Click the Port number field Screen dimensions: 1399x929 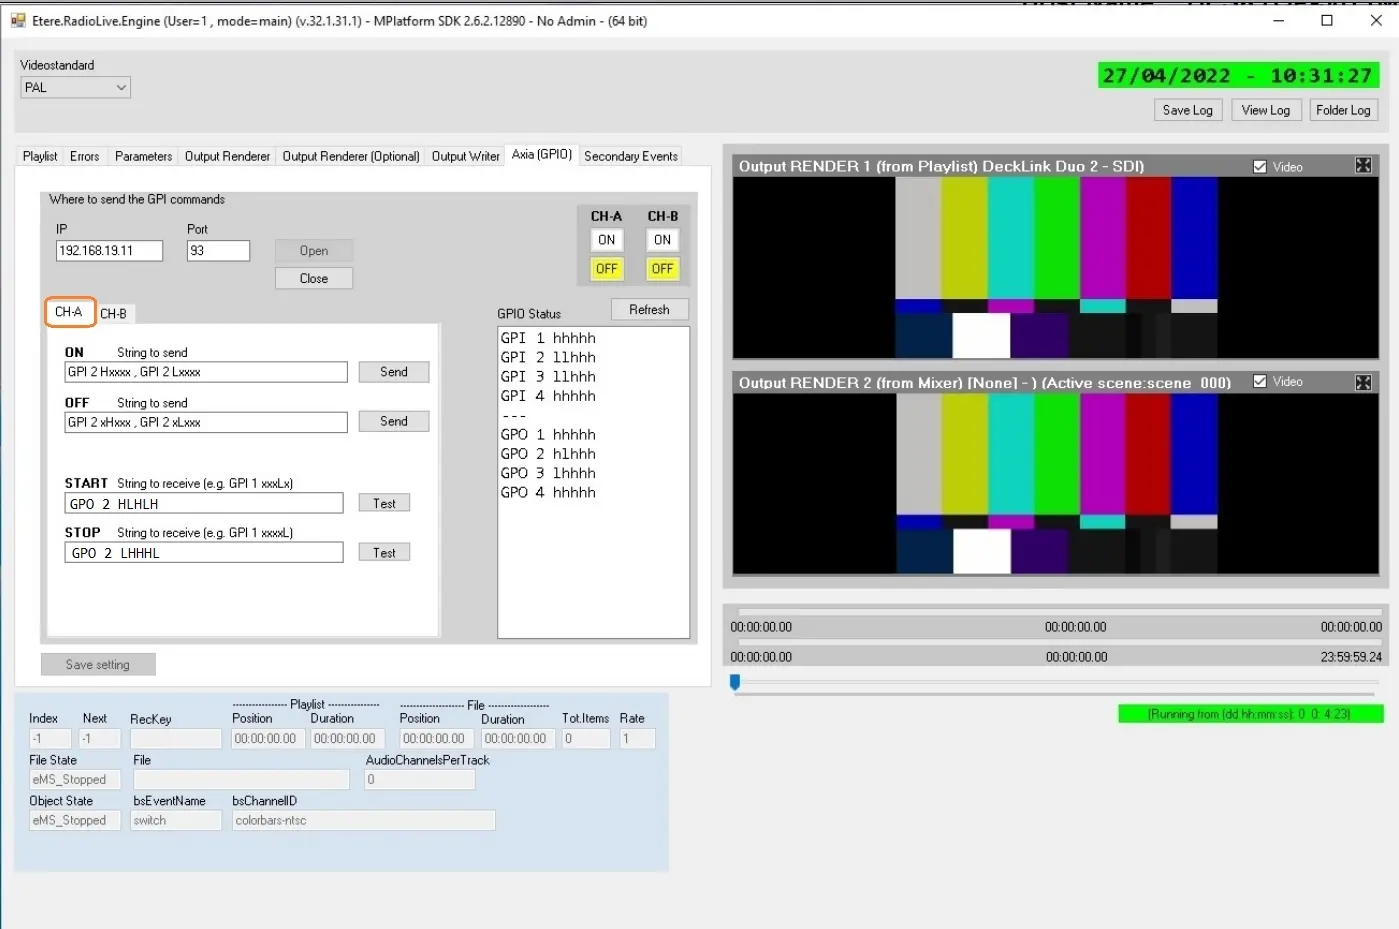(x=218, y=251)
